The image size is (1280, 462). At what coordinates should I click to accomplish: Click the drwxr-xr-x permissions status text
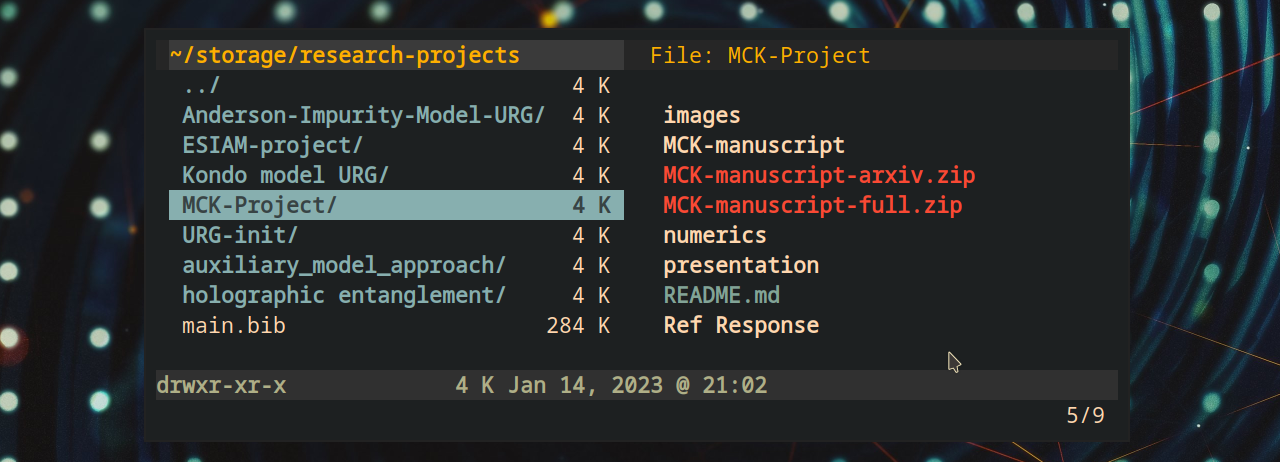click(x=221, y=385)
